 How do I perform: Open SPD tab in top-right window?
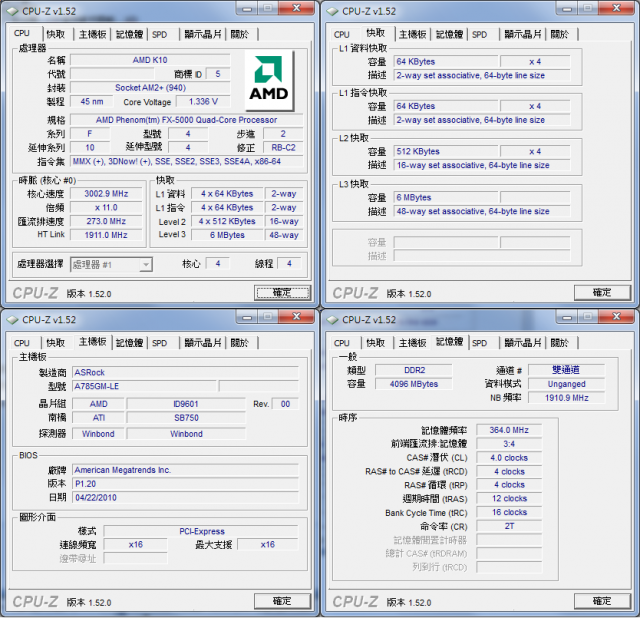coord(480,34)
